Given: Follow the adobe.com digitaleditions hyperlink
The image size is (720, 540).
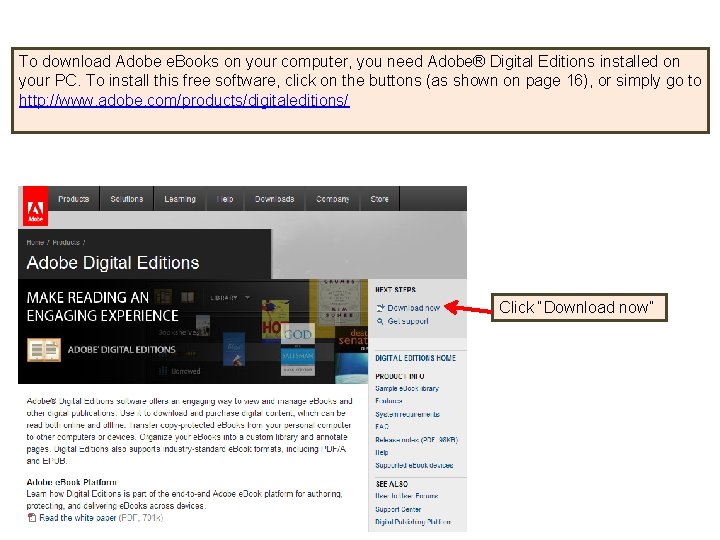Looking at the screenshot, I should [184, 100].
